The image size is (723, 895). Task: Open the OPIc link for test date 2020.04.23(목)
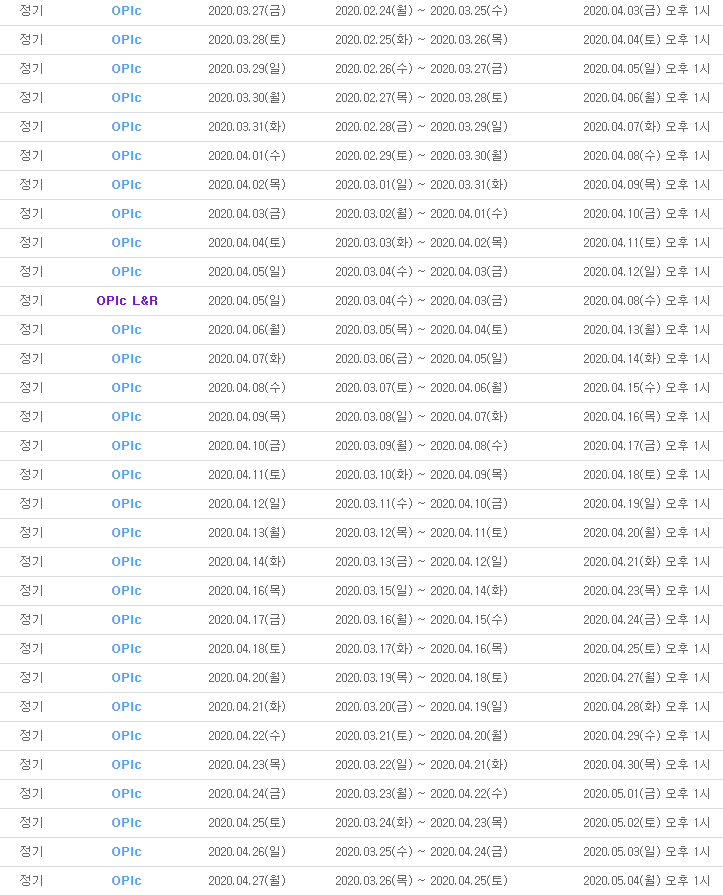(x=126, y=765)
